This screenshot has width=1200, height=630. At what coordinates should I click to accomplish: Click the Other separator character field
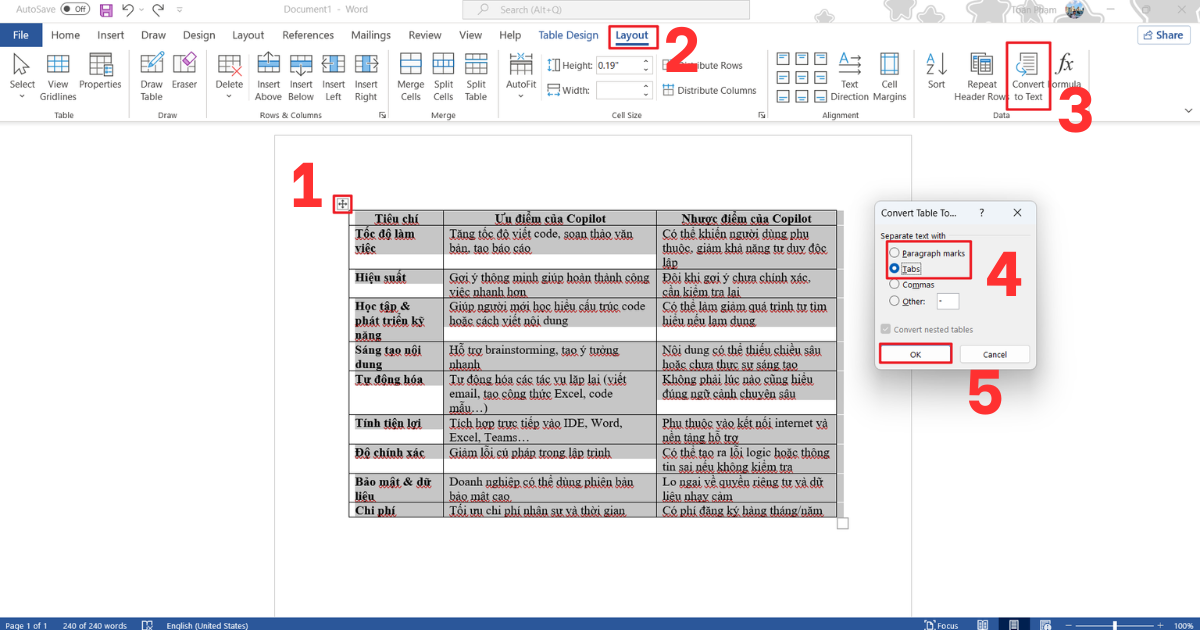[948, 300]
